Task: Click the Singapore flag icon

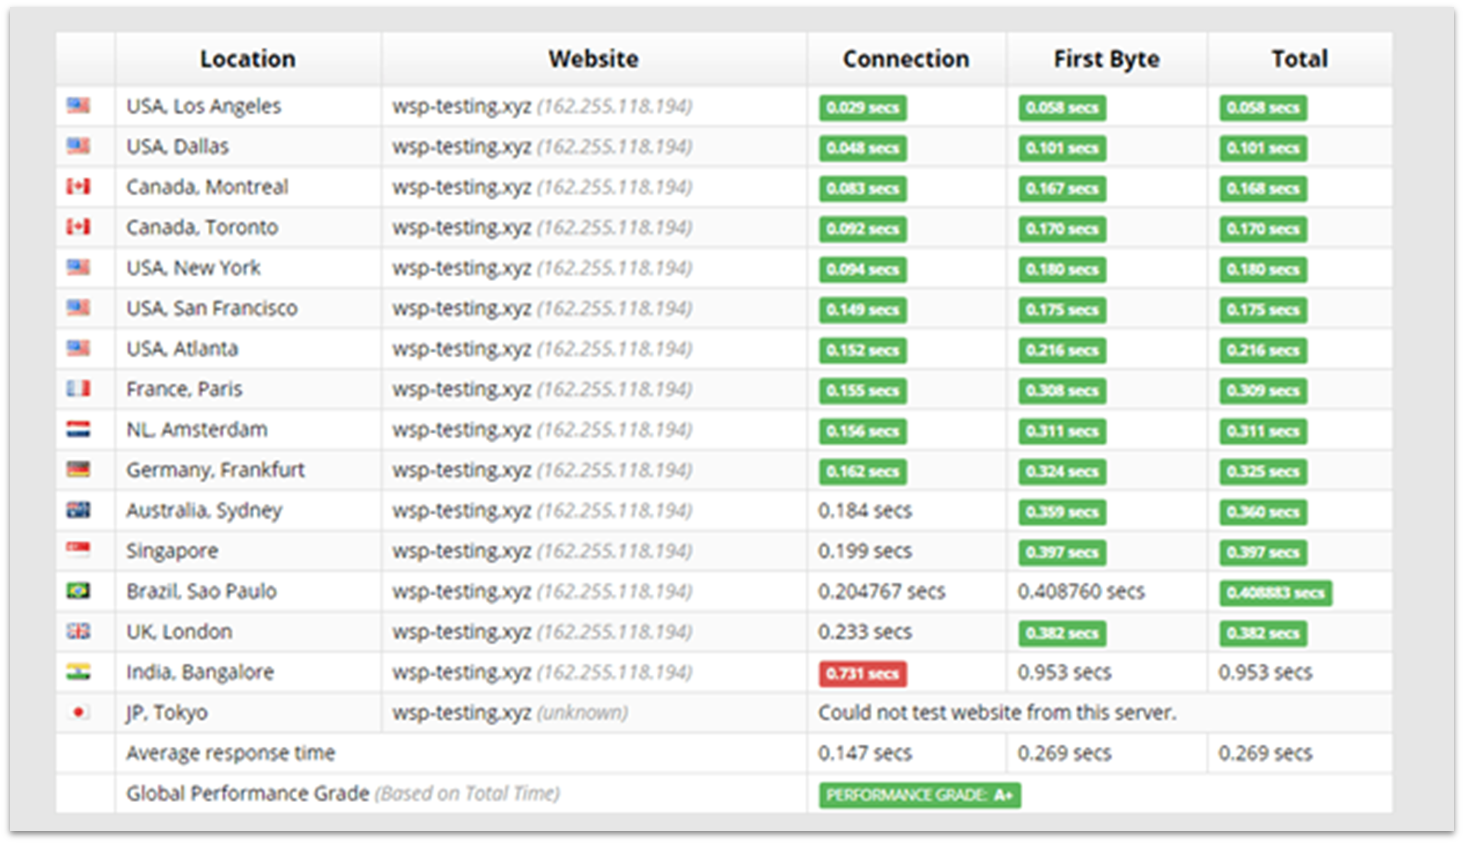Action: [78, 550]
